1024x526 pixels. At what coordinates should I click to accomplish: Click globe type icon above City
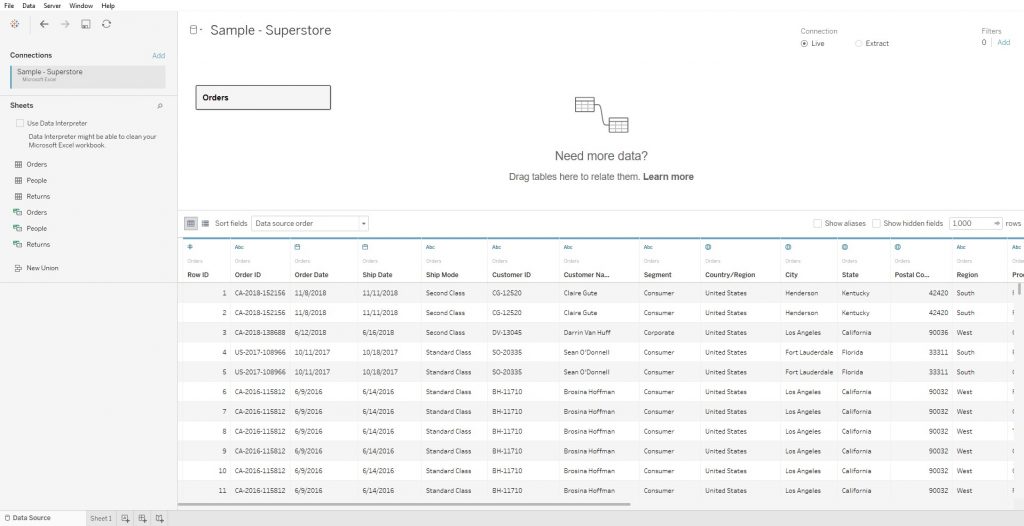pos(788,247)
